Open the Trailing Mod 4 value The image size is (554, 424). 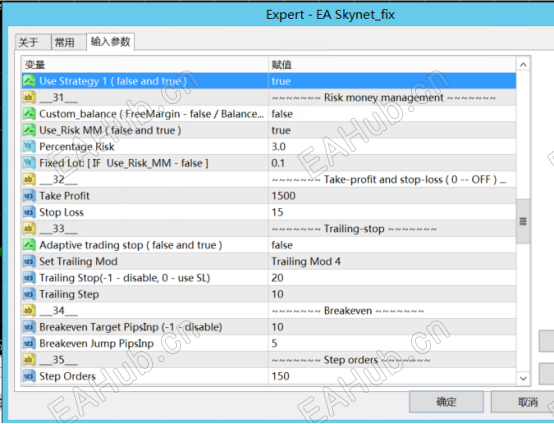coord(392,261)
